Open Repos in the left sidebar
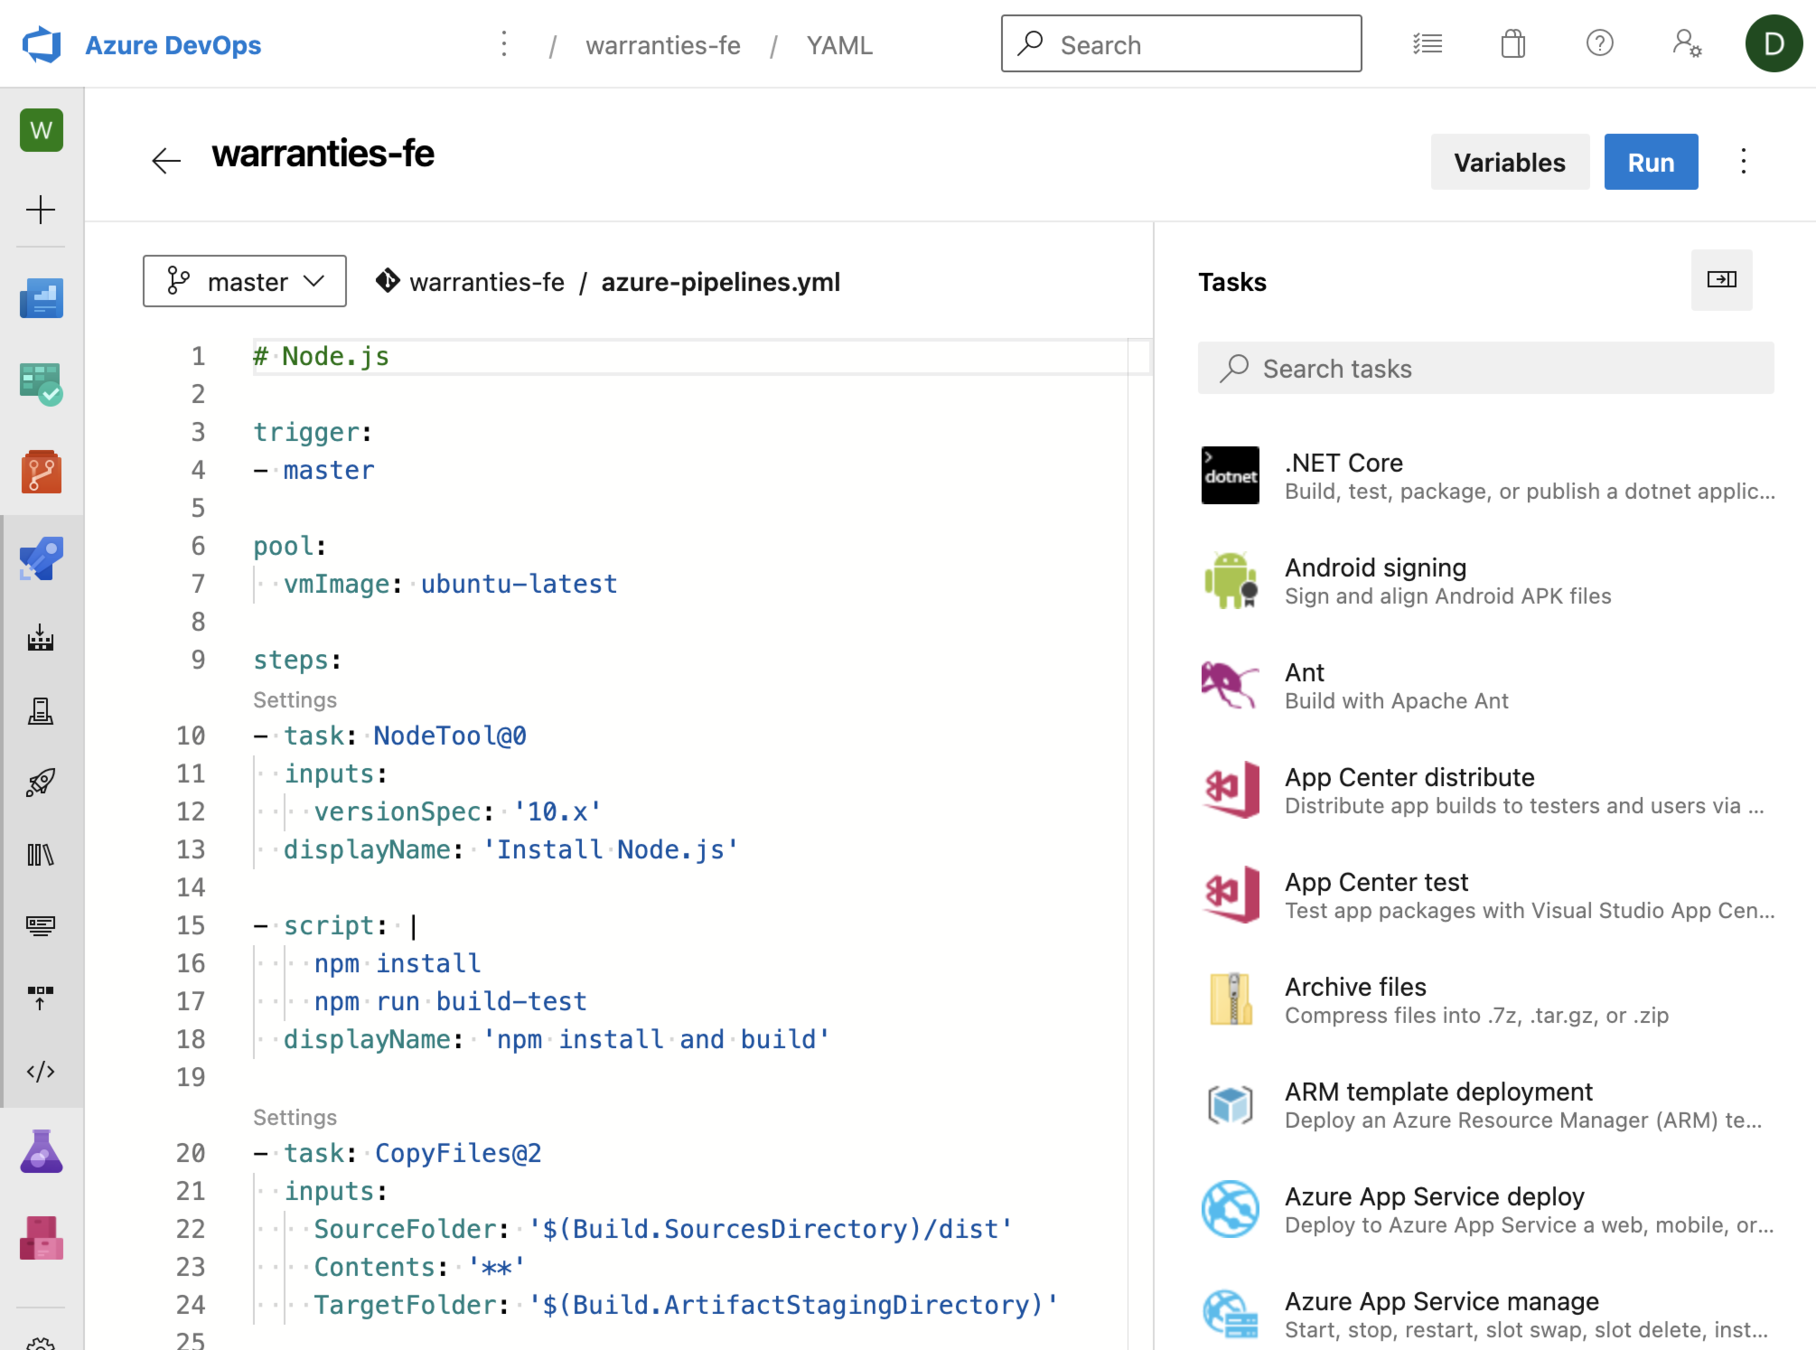Image resolution: width=1816 pixels, height=1350 pixels. click(41, 471)
